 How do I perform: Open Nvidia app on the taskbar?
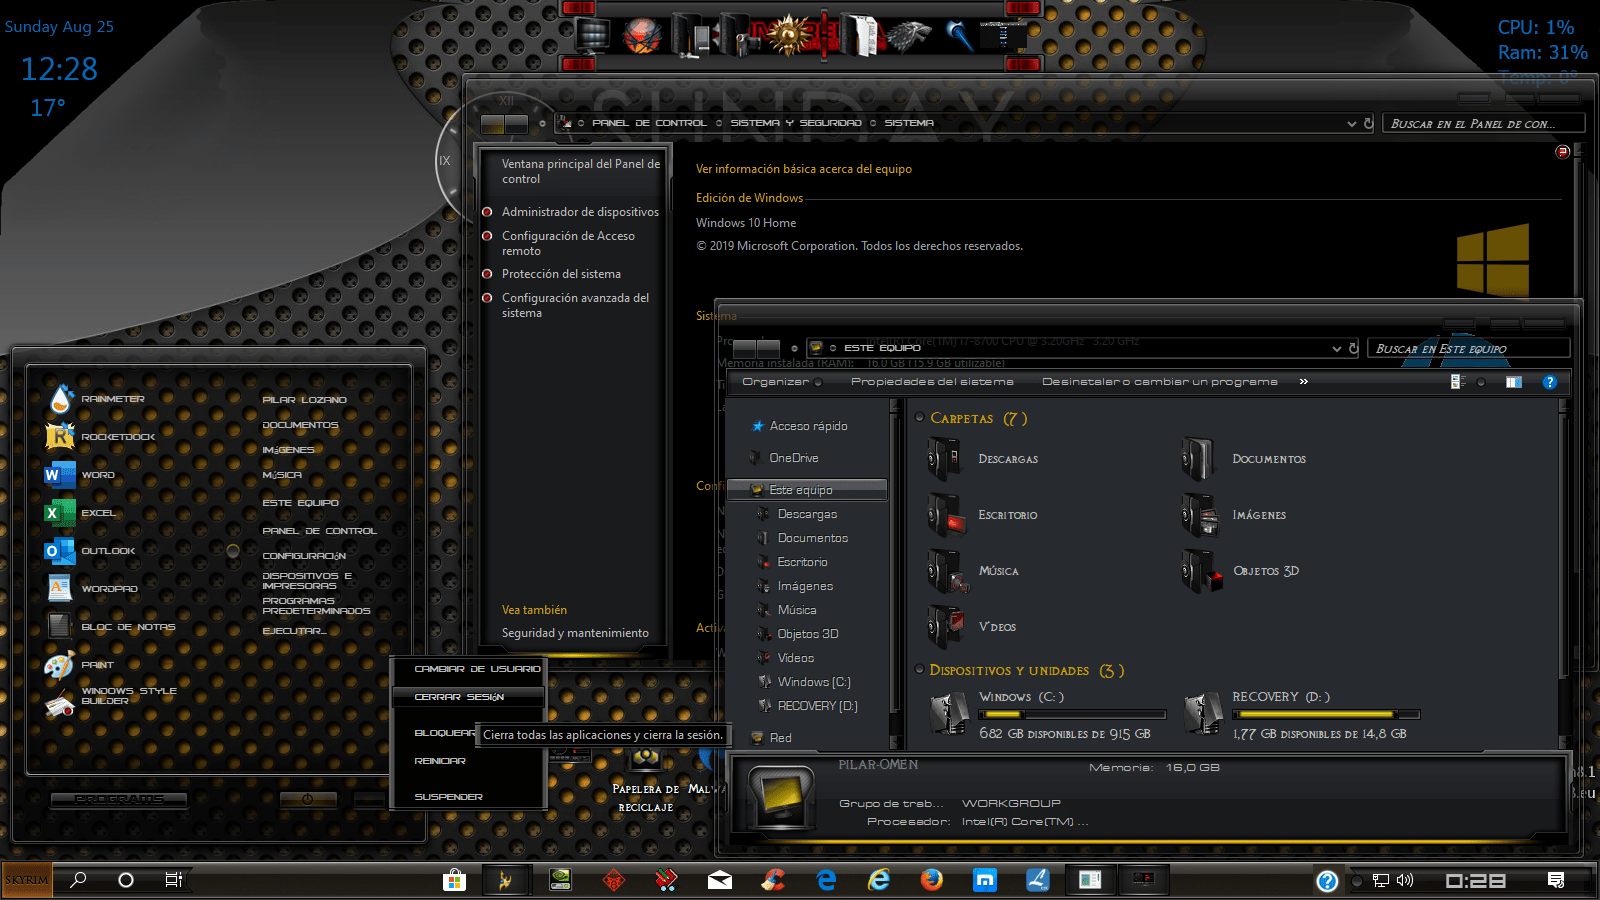561,880
